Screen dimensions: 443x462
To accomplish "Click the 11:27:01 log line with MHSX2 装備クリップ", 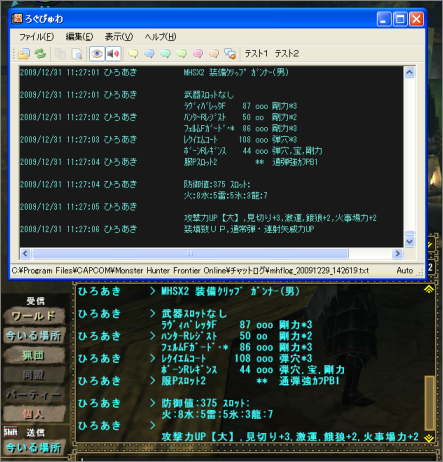I will tap(154, 72).
